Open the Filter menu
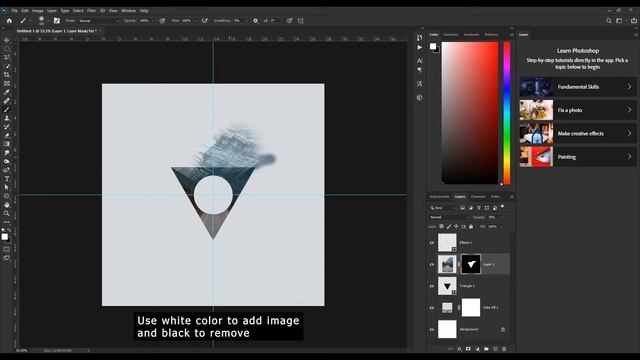The height and width of the screenshot is (360, 640). [x=91, y=11]
